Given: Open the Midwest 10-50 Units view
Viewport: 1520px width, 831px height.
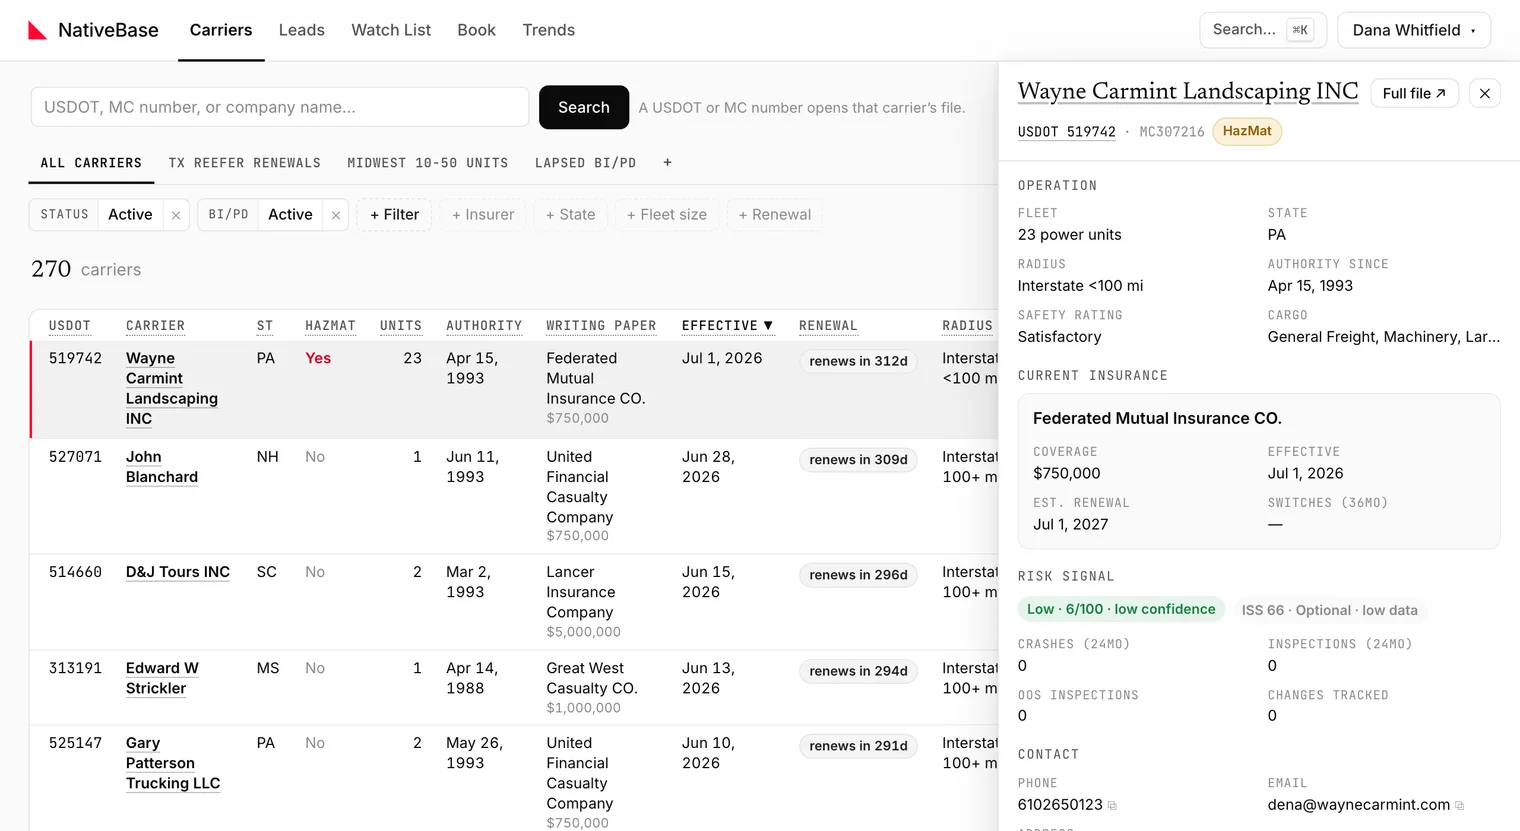Looking at the screenshot, I should tap(428, 163).
